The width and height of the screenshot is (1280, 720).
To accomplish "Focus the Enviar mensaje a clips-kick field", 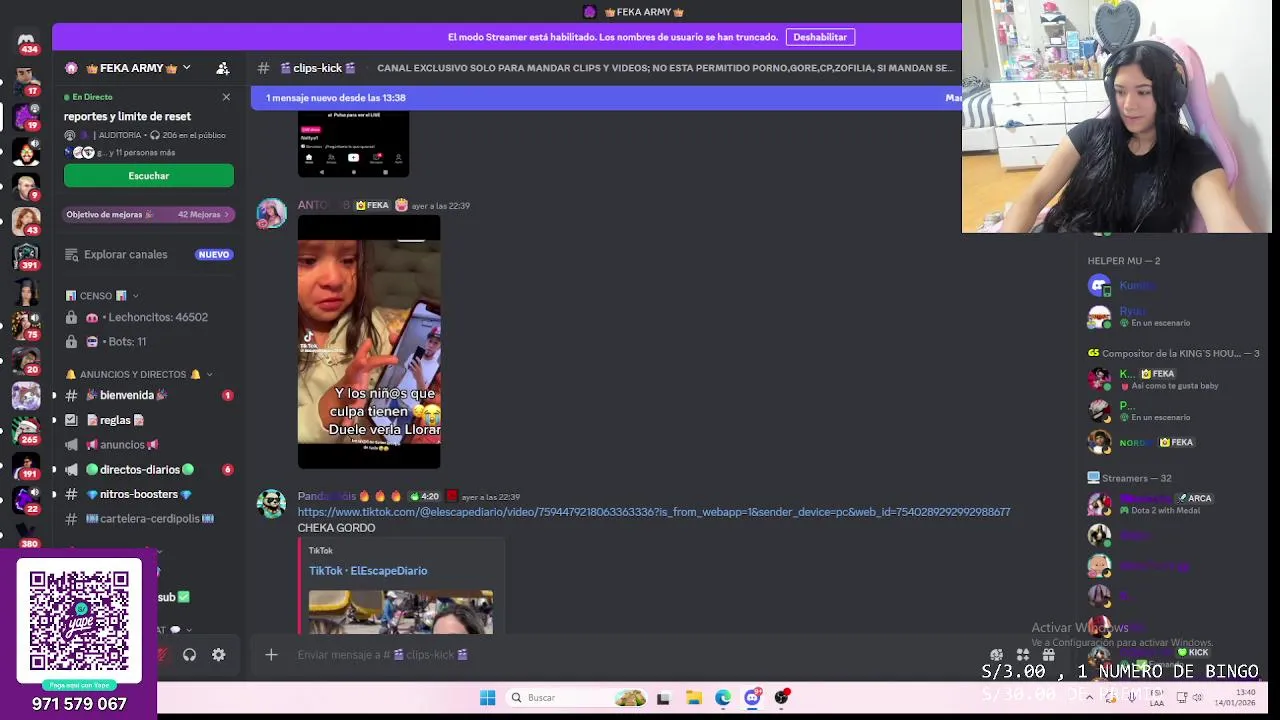I will [x=620, y=655].
